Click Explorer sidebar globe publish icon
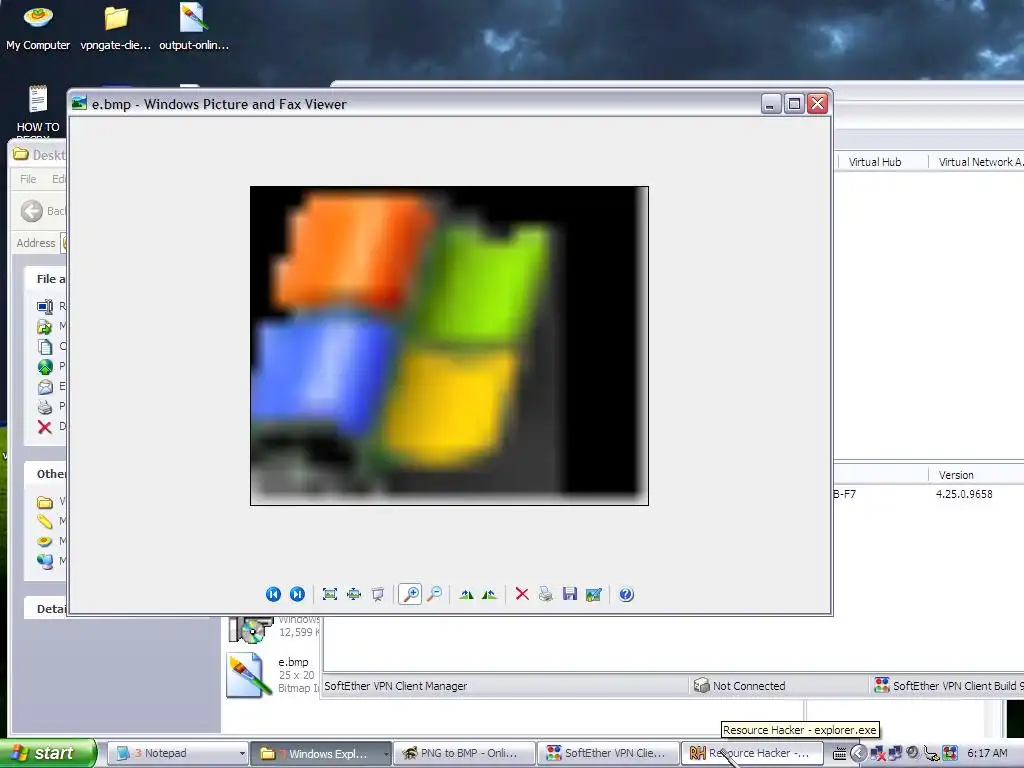The height and width of the screenshot is (768, 1024). [44, 367]
